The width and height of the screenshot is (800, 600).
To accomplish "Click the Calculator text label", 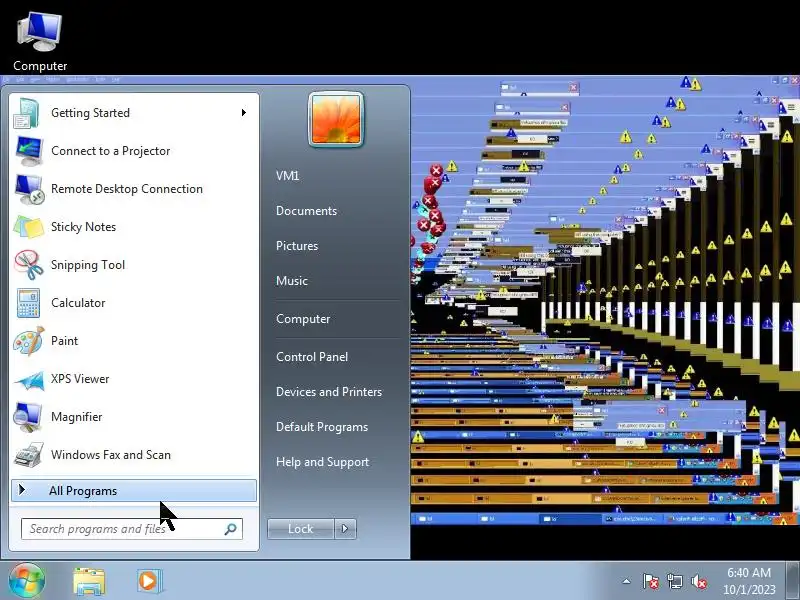I will (x=78, y=303).
